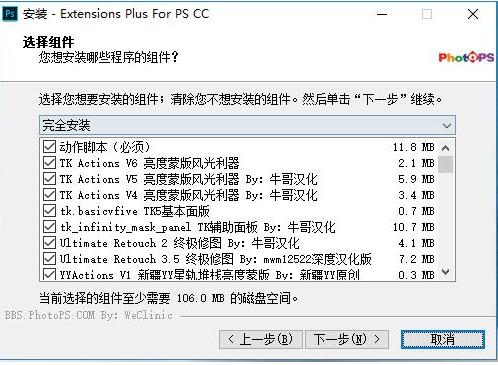Click the scroll up arrow in component list
Image resolution: width=498 pixels, height=365 pixels.
pos(446,148)
